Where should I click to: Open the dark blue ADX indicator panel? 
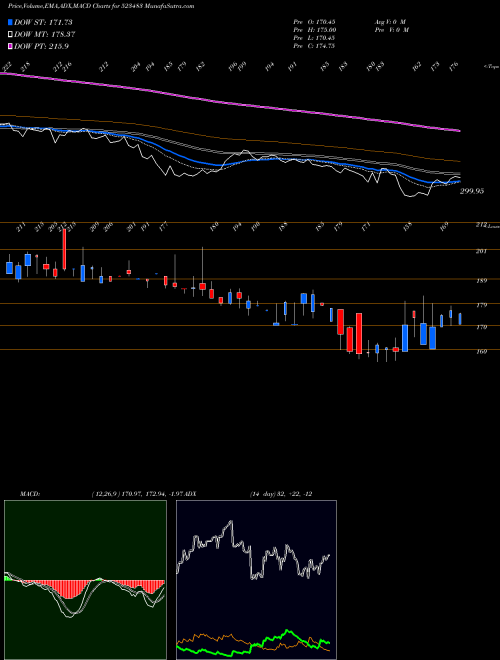[256, 580]
